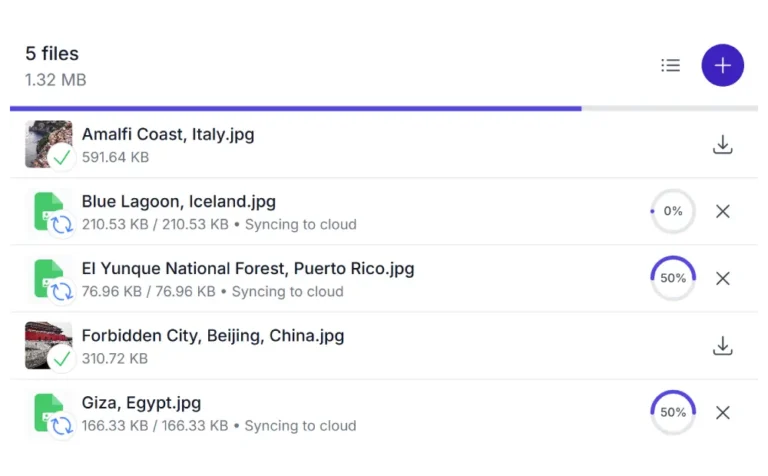This screenshot has height=476, width=768.
Task: Open the Amalfi Coast photo thumbnail
Action: (48, 144)
